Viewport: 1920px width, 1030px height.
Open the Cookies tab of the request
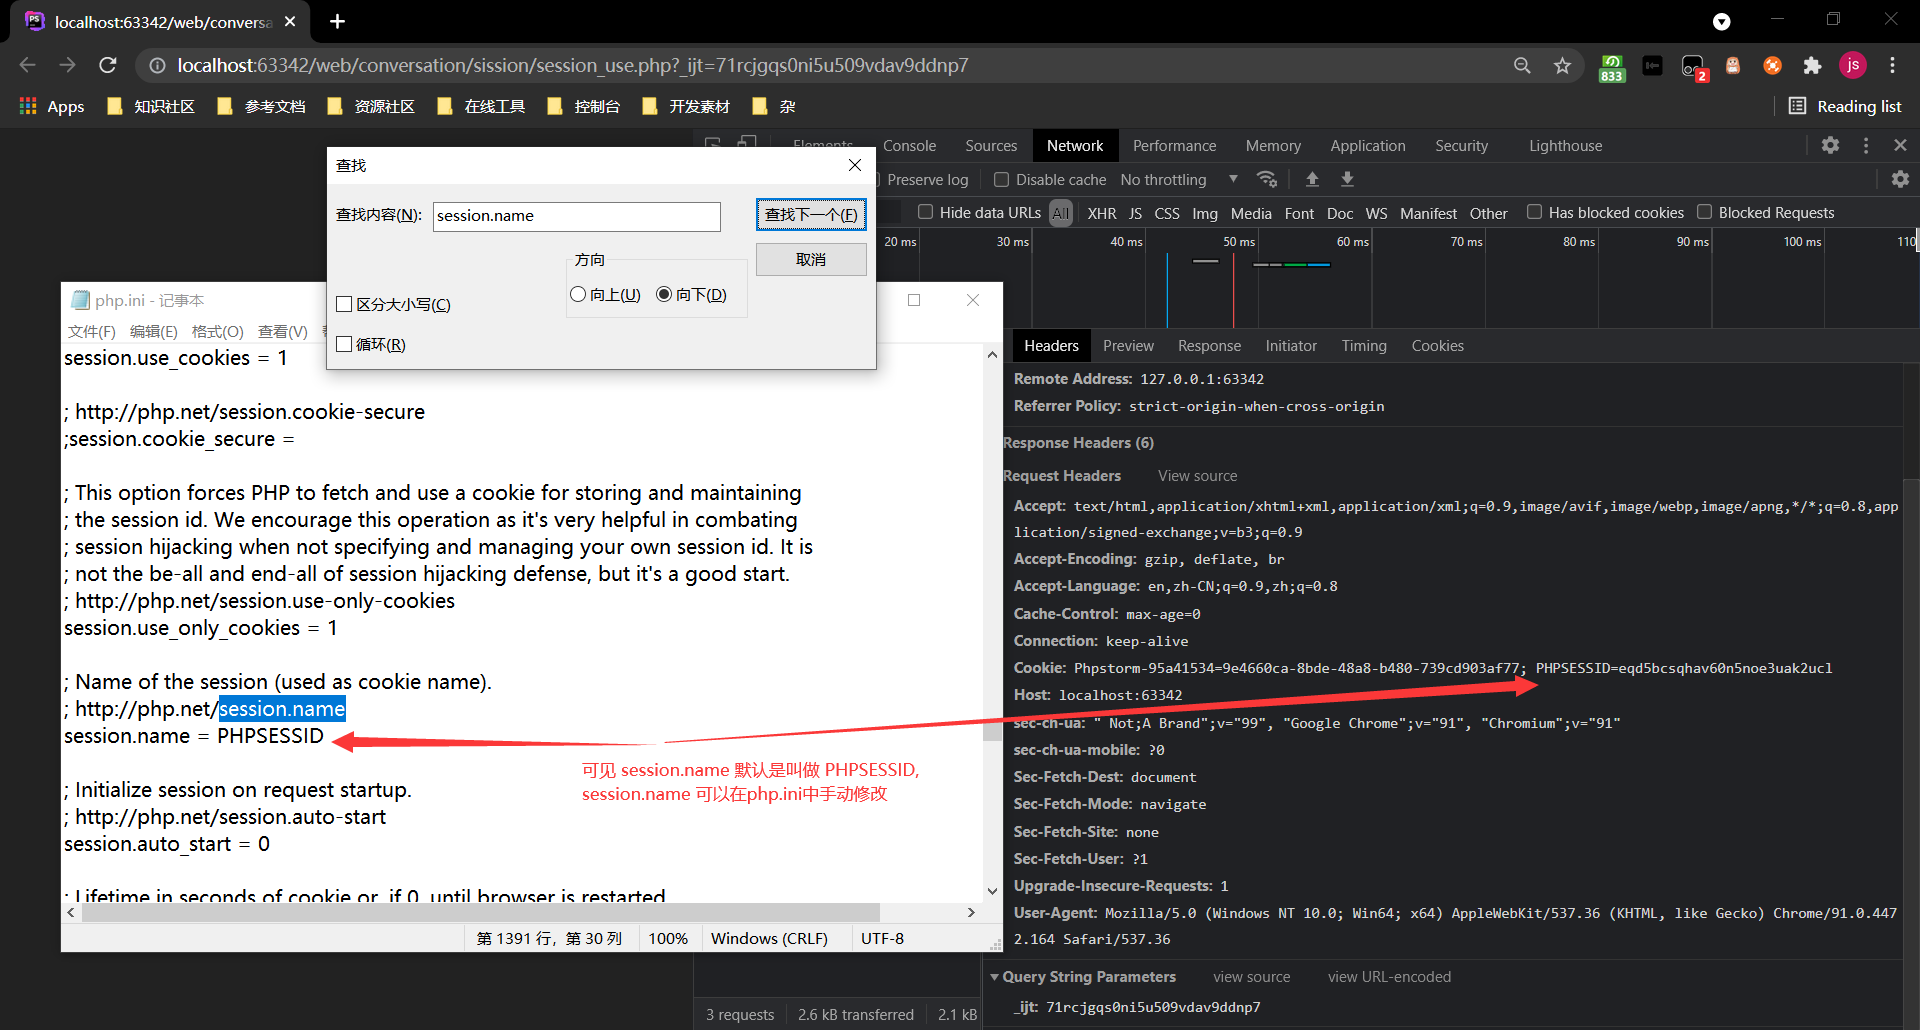(1437, 346)
